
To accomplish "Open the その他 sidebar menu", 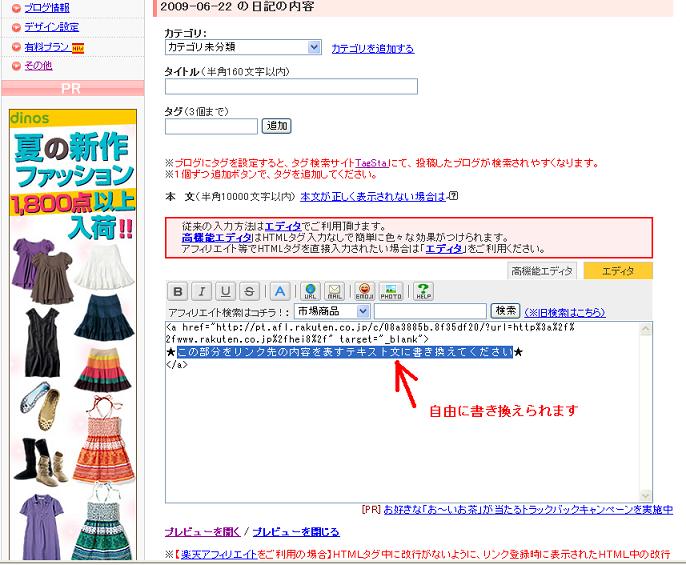I will [x=38, y=66].
